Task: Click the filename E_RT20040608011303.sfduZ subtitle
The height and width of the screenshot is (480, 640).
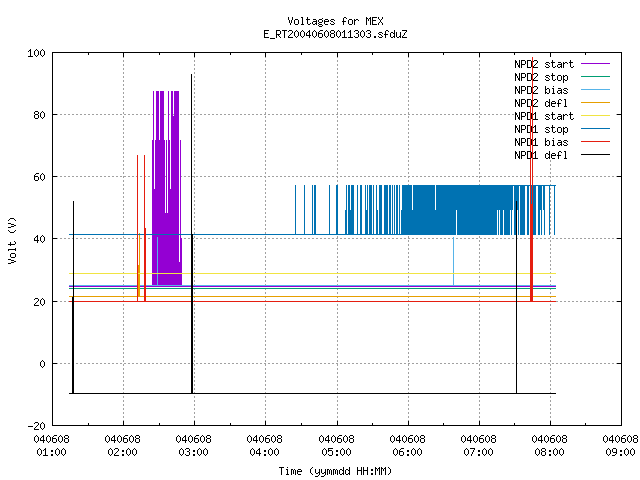Action: tap(335, 34)
